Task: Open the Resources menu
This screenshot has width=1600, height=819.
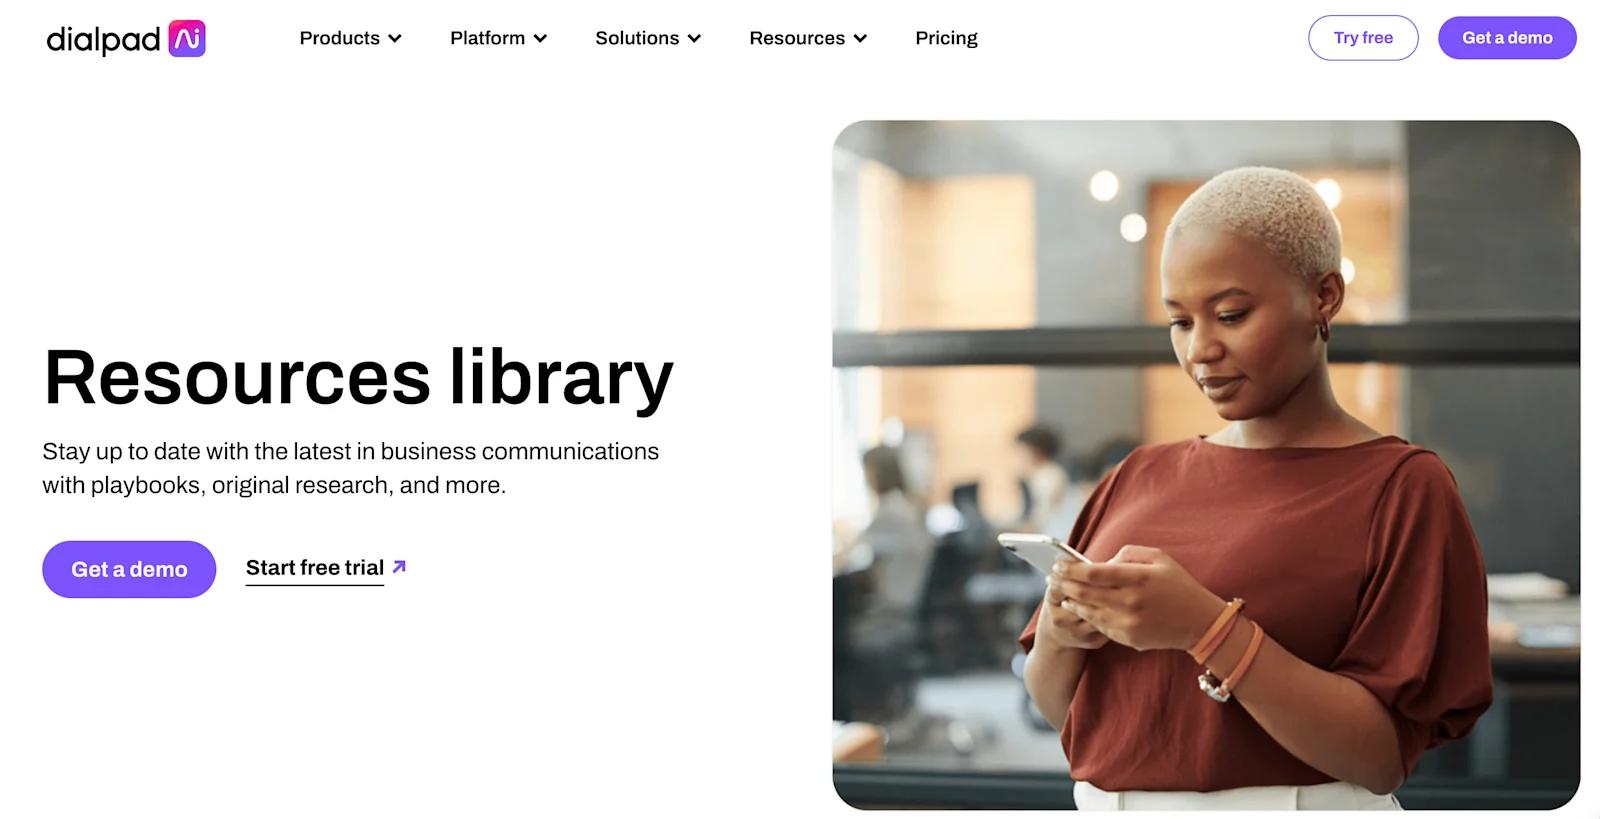Action: coord(808,38)
